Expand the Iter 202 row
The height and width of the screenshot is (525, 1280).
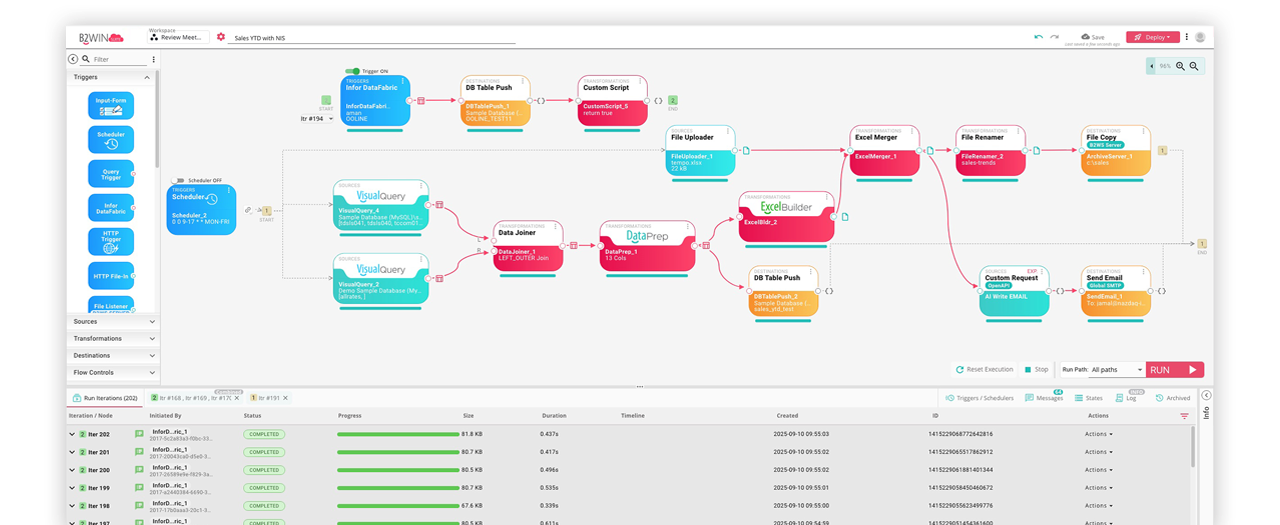pyautogui.click(x=72, y=434)
